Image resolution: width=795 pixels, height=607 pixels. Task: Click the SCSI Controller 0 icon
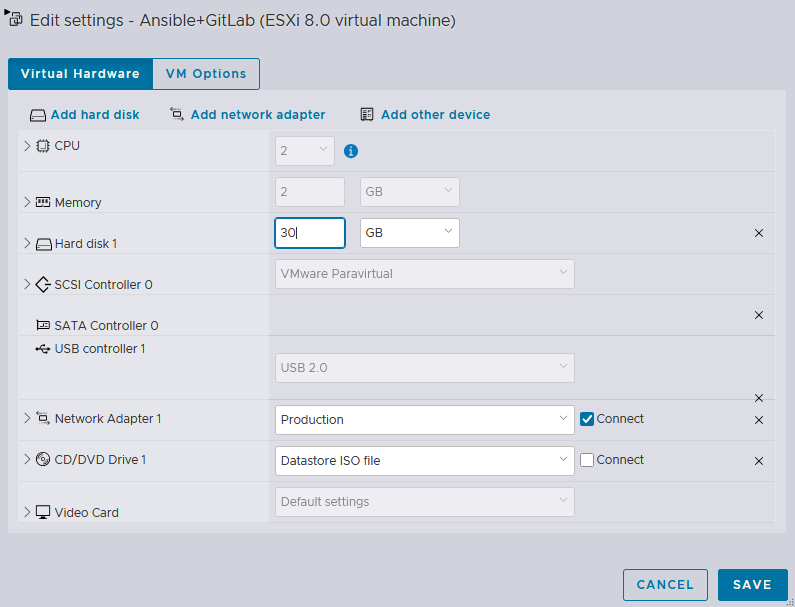(43, 284)
